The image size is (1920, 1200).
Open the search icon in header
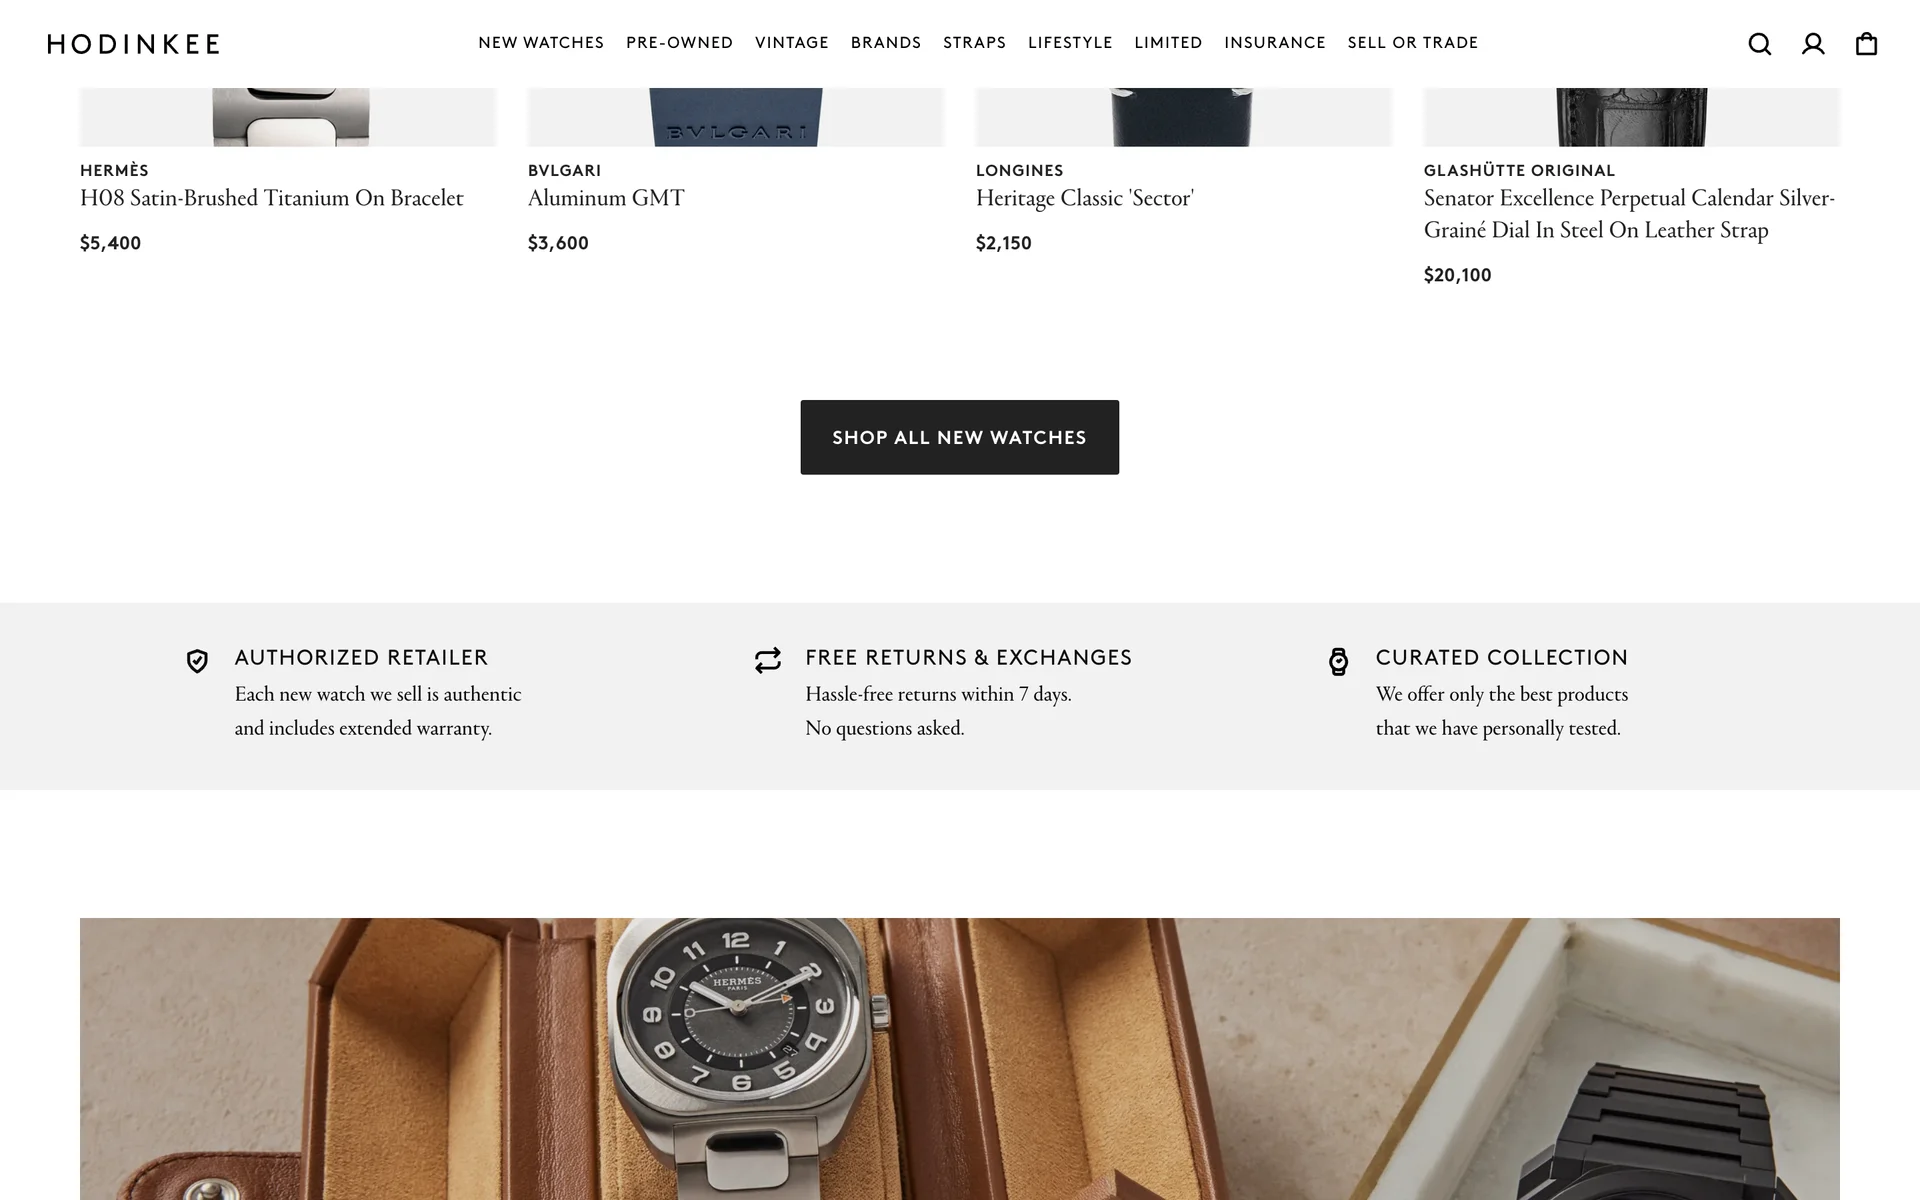1759,44
